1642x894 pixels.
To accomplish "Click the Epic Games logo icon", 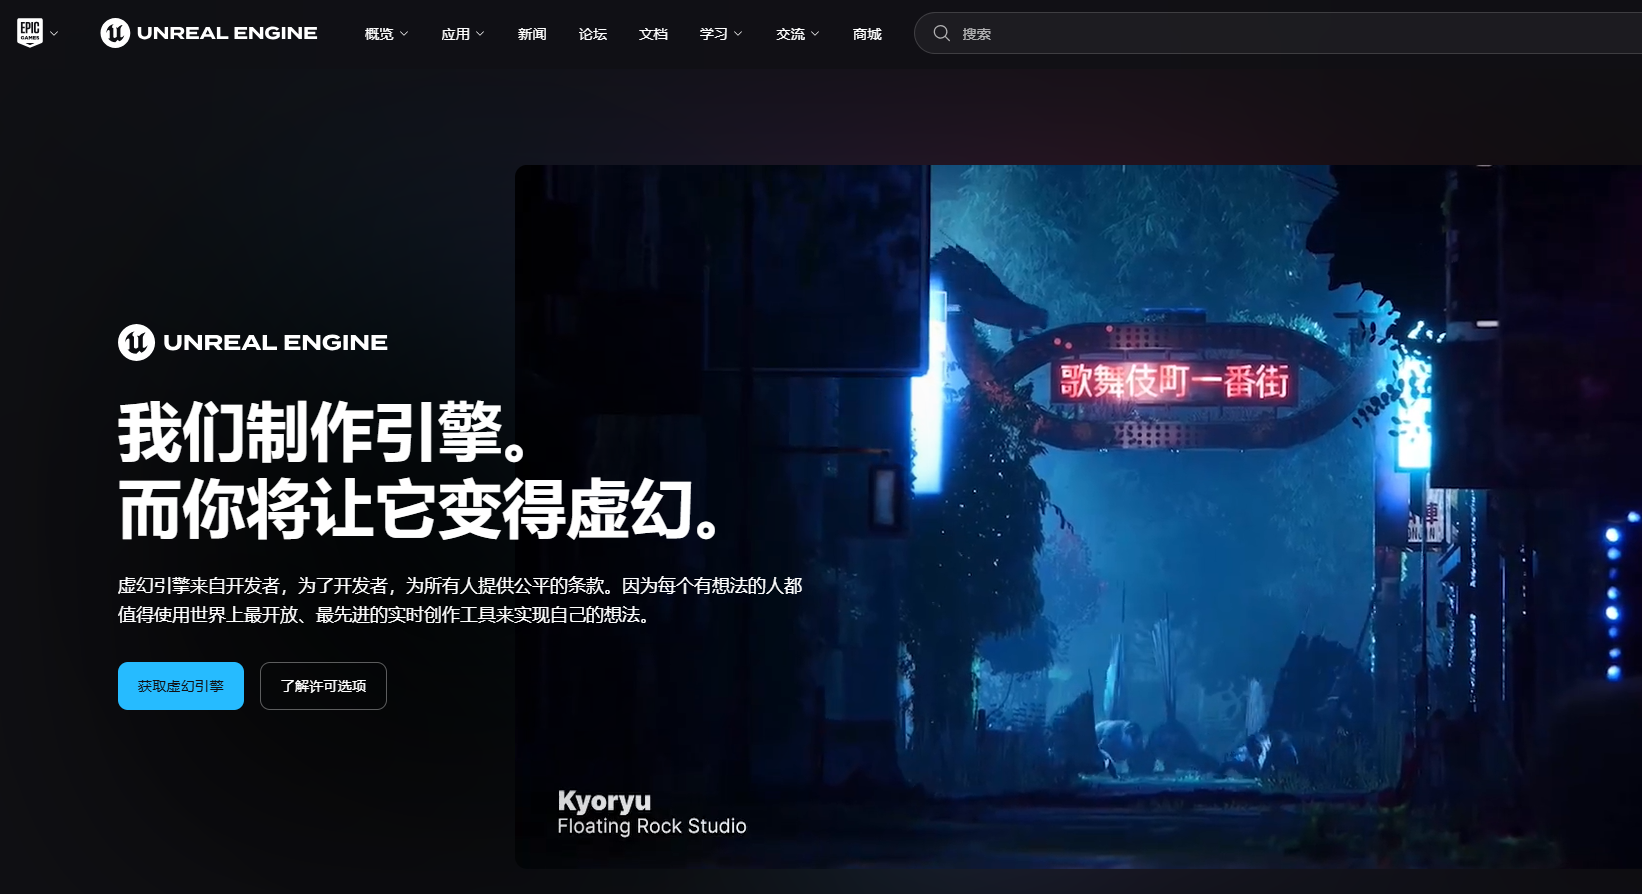I will click(30, 33).
